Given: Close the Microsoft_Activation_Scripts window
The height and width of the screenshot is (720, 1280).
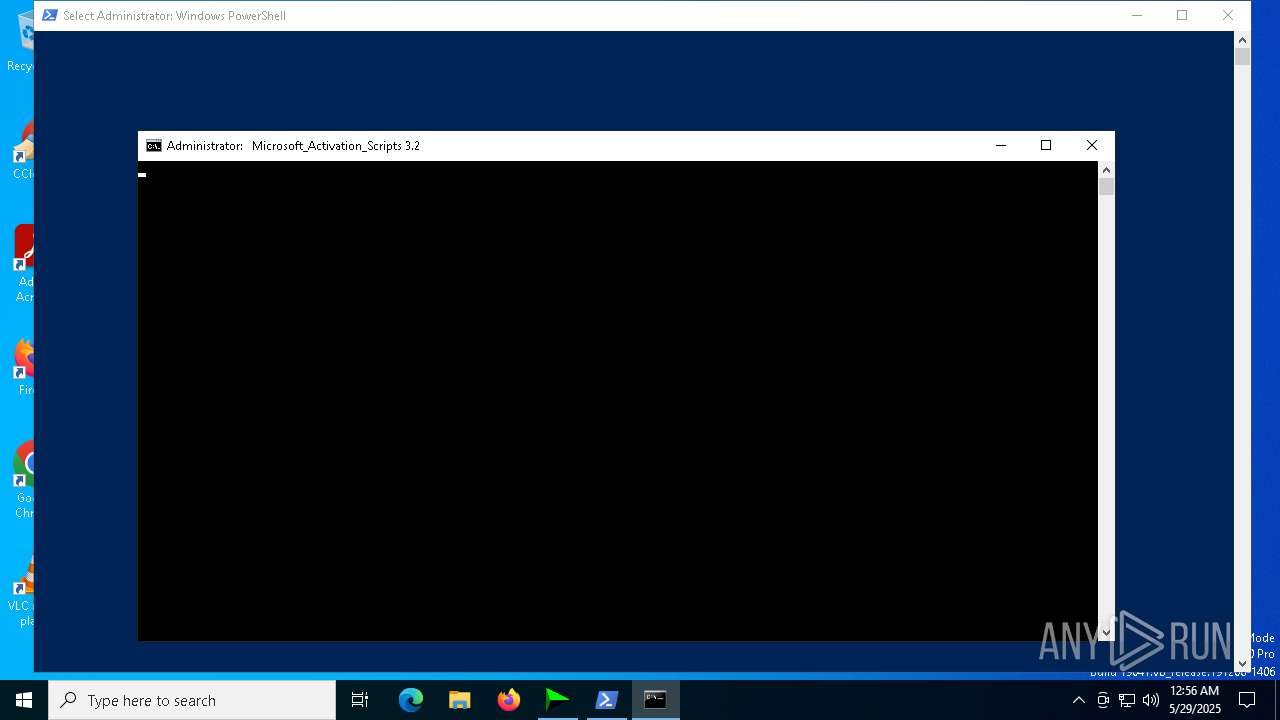Looking at the screenshot, I should point(1092,145).
